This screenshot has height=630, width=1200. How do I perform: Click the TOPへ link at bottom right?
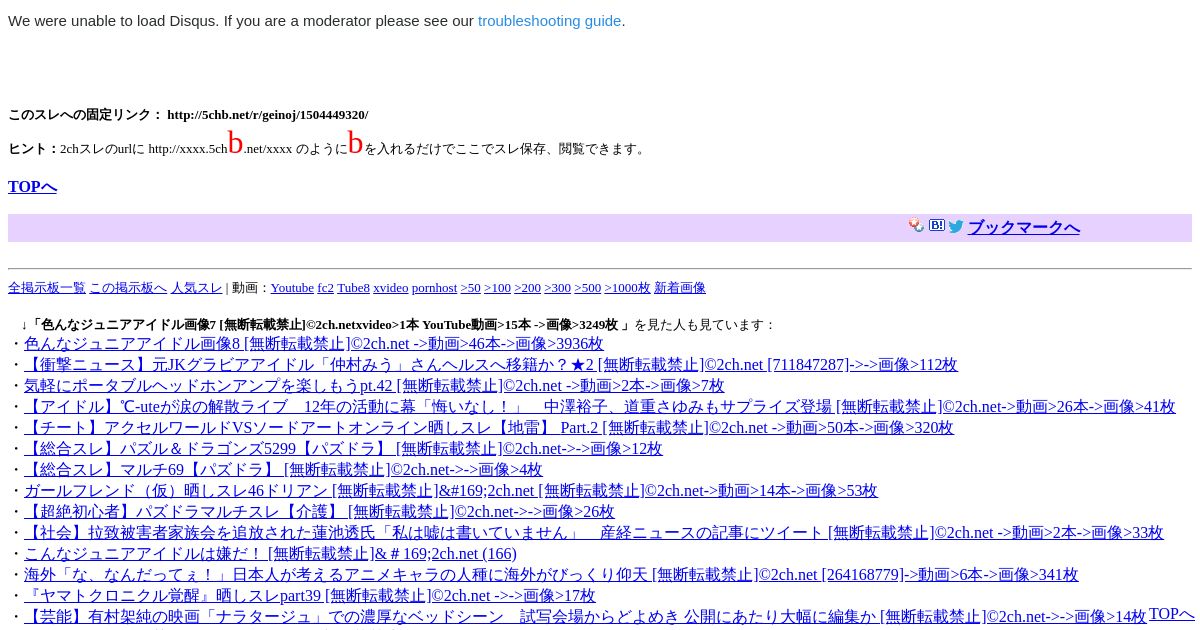pos(1171,614)
